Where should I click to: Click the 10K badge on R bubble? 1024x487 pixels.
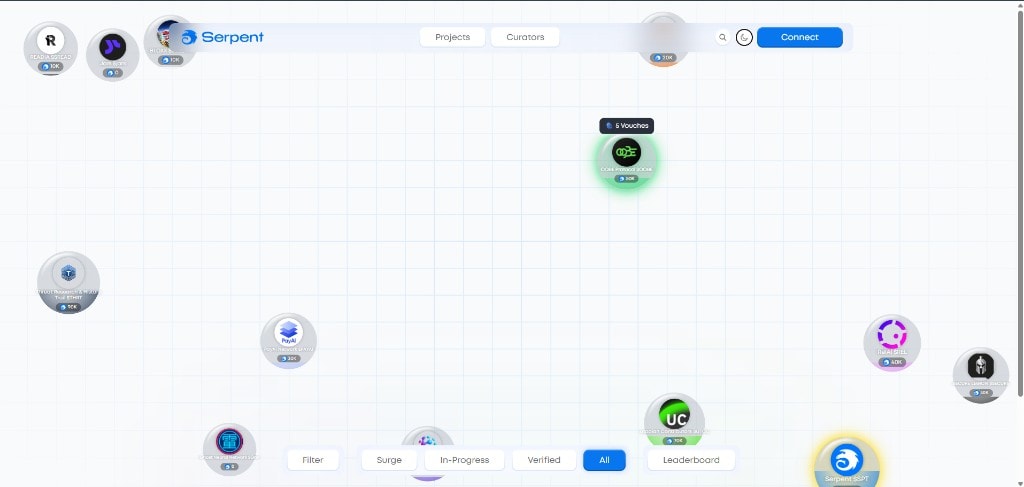tap(51, 67)
